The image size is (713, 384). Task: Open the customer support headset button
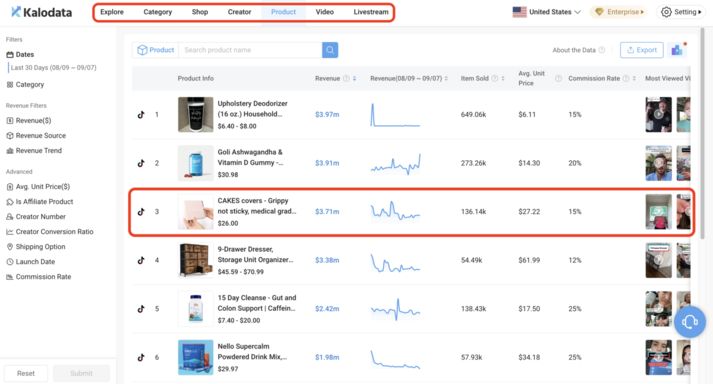690,322
